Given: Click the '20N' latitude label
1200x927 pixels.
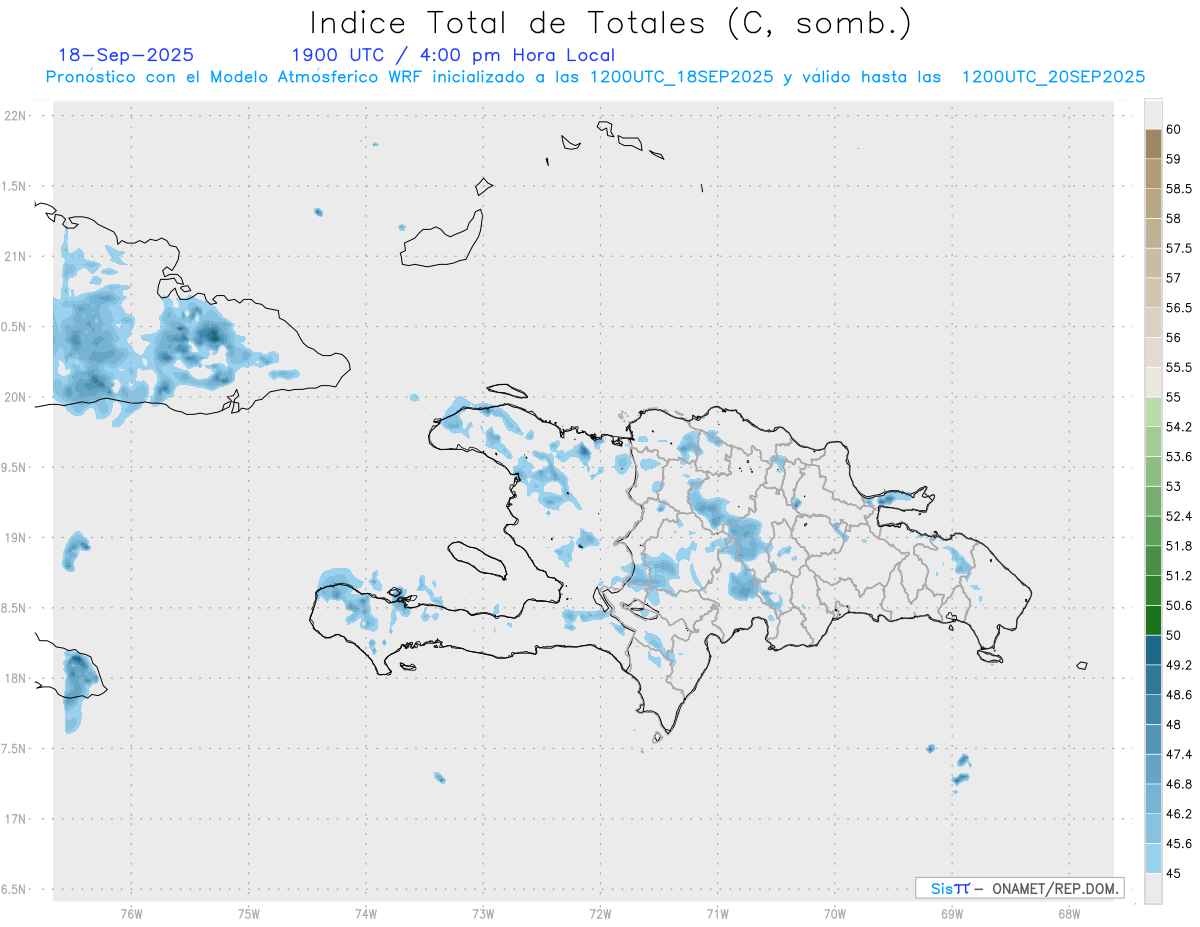Looking at the screenshot, I should 16,397.
